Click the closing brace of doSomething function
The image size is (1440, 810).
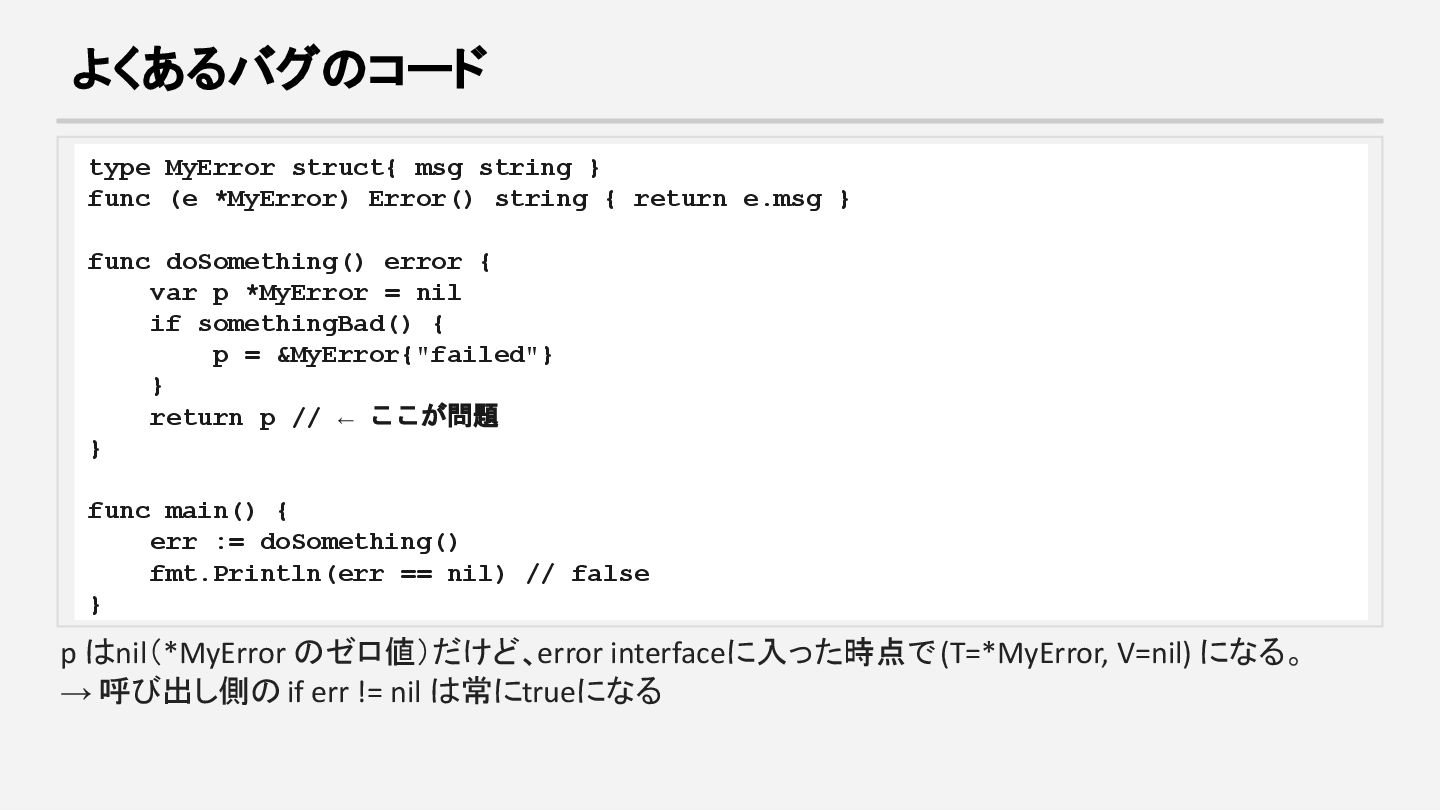click(96, 449)
